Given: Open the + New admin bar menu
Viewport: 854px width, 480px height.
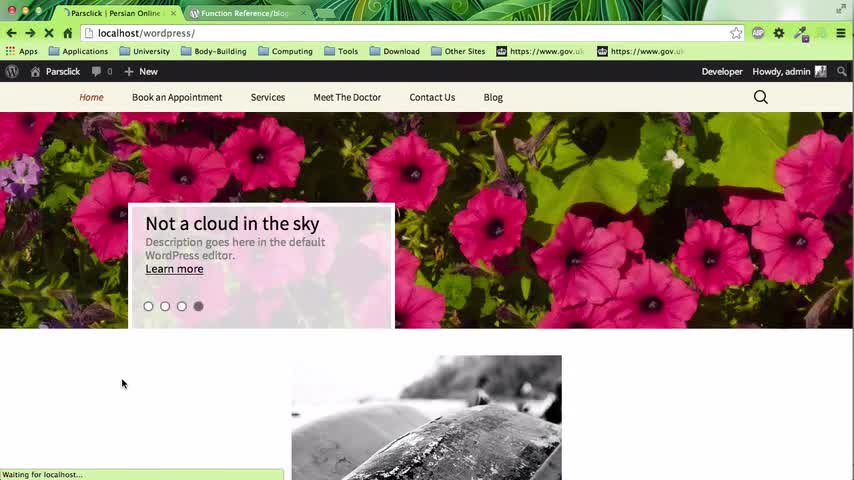Looking at the screenshot, I should pyautogui.click(x=141, y=71).
